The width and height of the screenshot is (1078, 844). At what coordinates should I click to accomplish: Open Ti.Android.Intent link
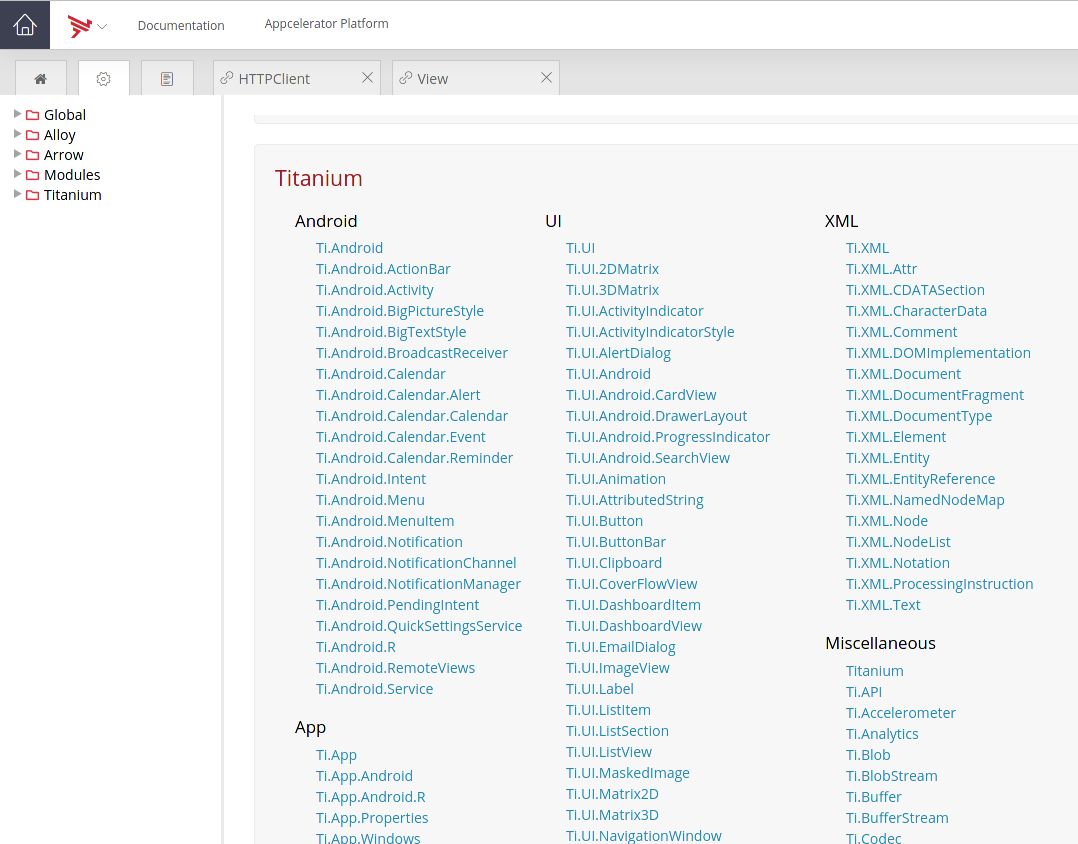(371, 478)
